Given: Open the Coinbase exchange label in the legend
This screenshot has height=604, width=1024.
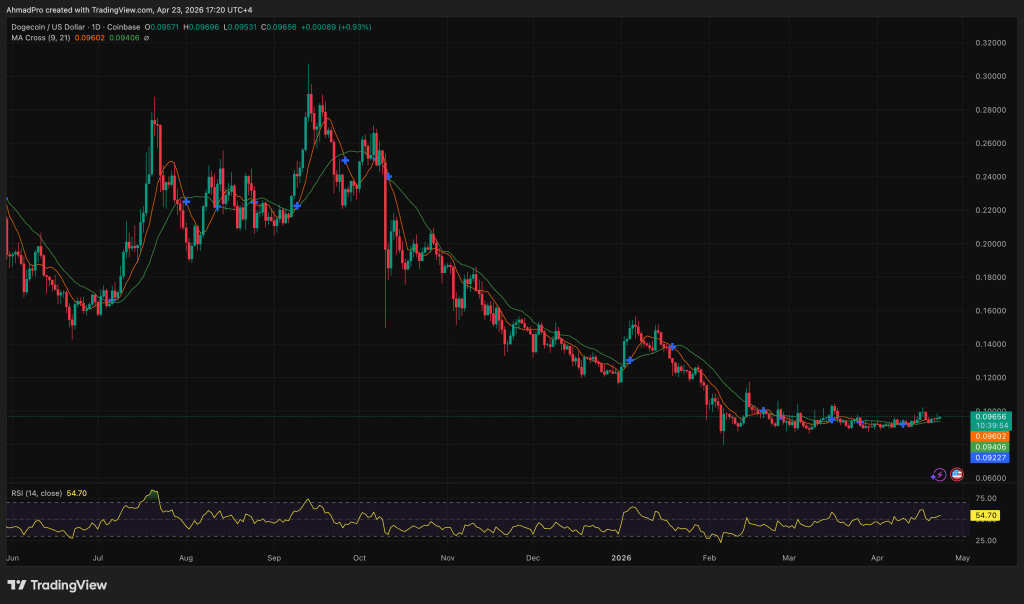Looking at the screenshot, I should (123, 29).
